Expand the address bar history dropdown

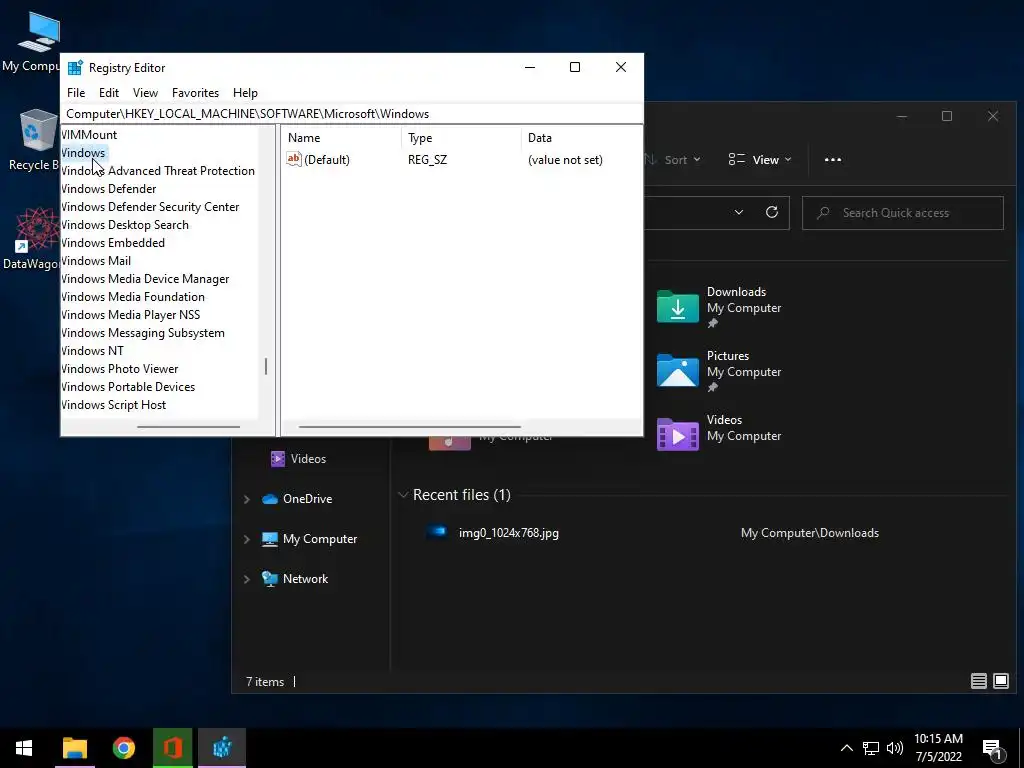point(739,212)
